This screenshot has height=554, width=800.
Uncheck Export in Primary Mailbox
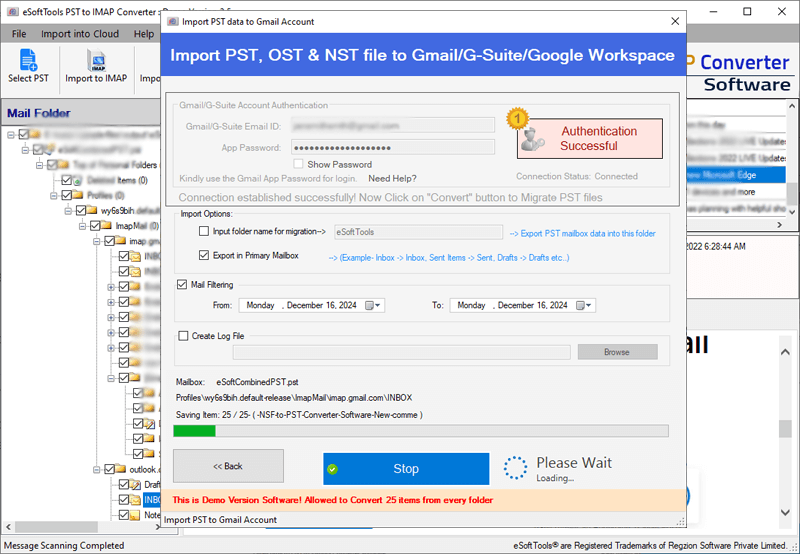204,255
